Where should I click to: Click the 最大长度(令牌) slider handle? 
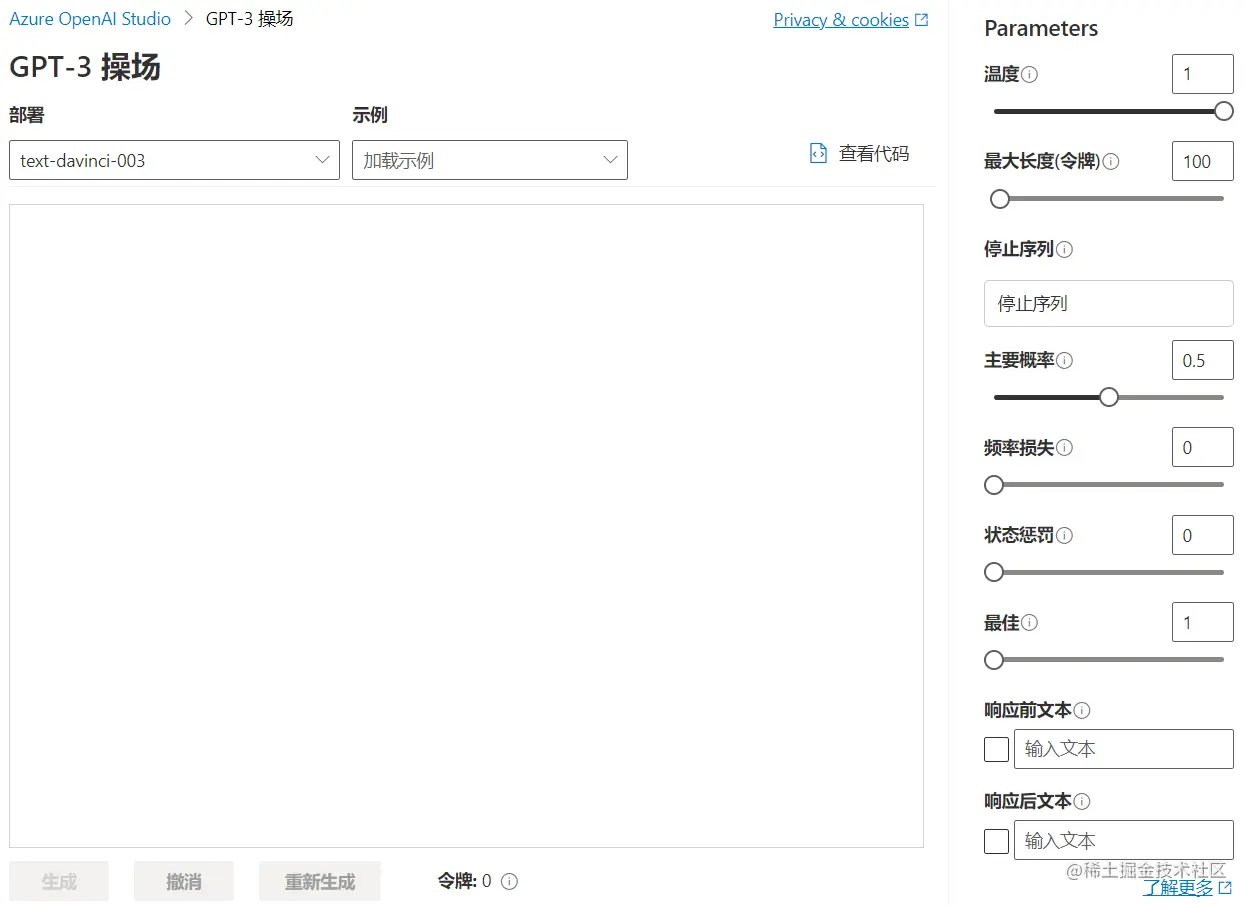[x=1000, y=199]
